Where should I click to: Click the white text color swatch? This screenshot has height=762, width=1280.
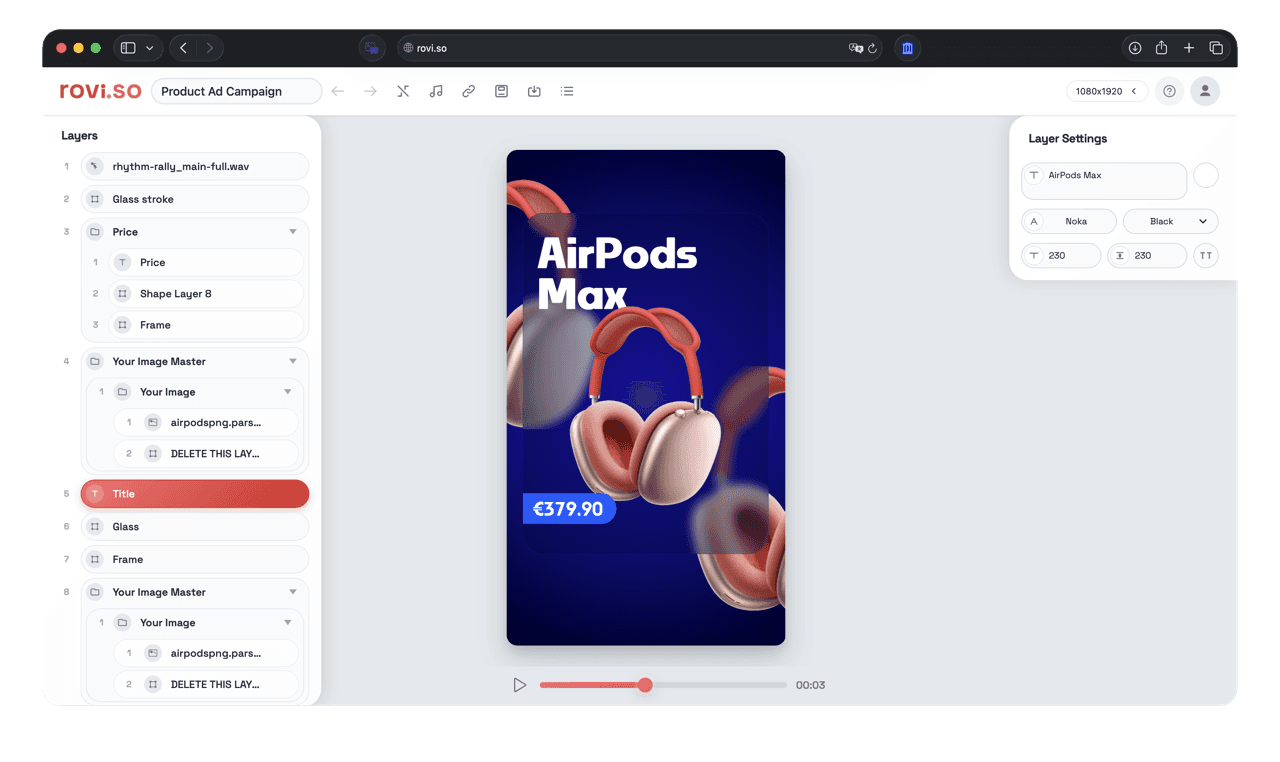(1206, 175)
